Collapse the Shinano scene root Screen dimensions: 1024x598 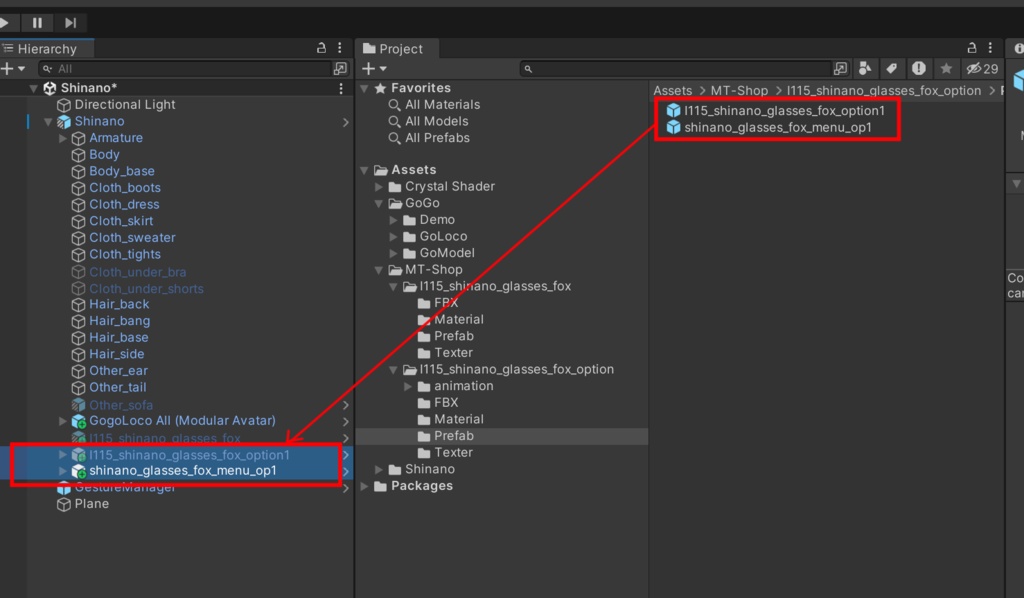[x=33, y=88]
